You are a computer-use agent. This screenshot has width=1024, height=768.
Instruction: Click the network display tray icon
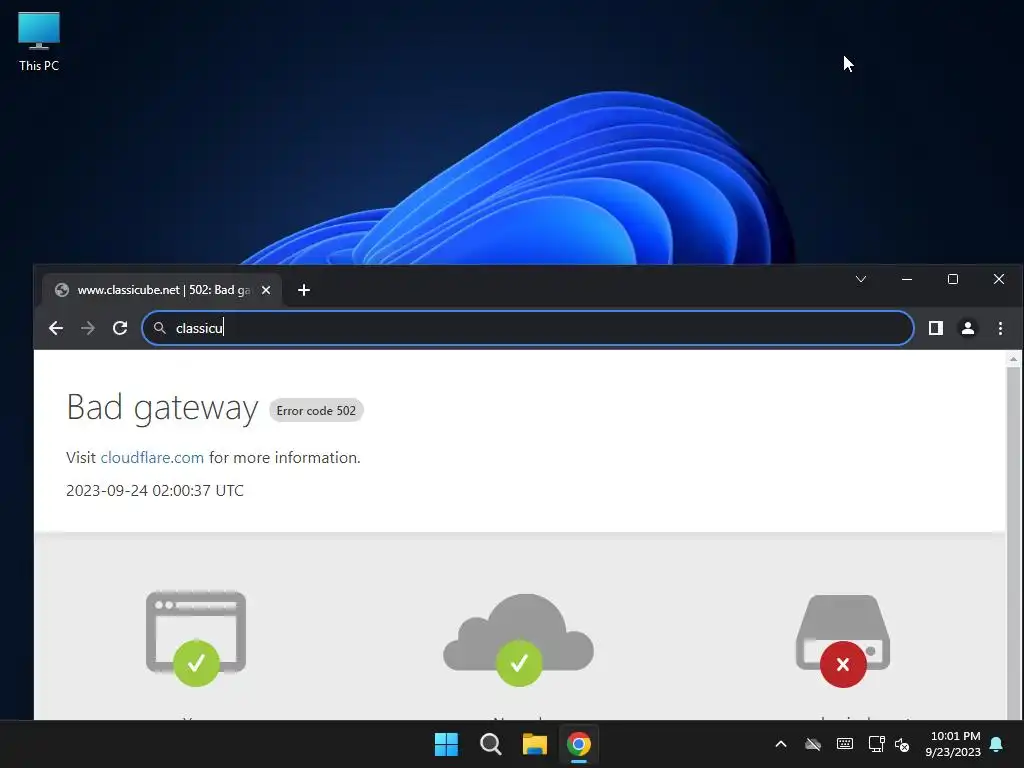coord(876,744)
